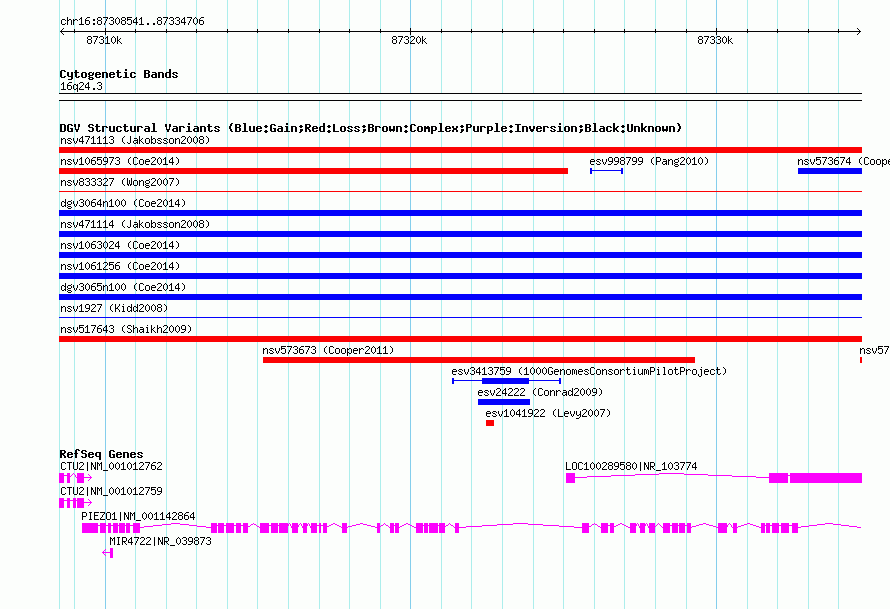This screenshot has height=609, width=890.
Task: Open the dgv3065n100 (Coe2014) gain bar
Action: (460, 297)
